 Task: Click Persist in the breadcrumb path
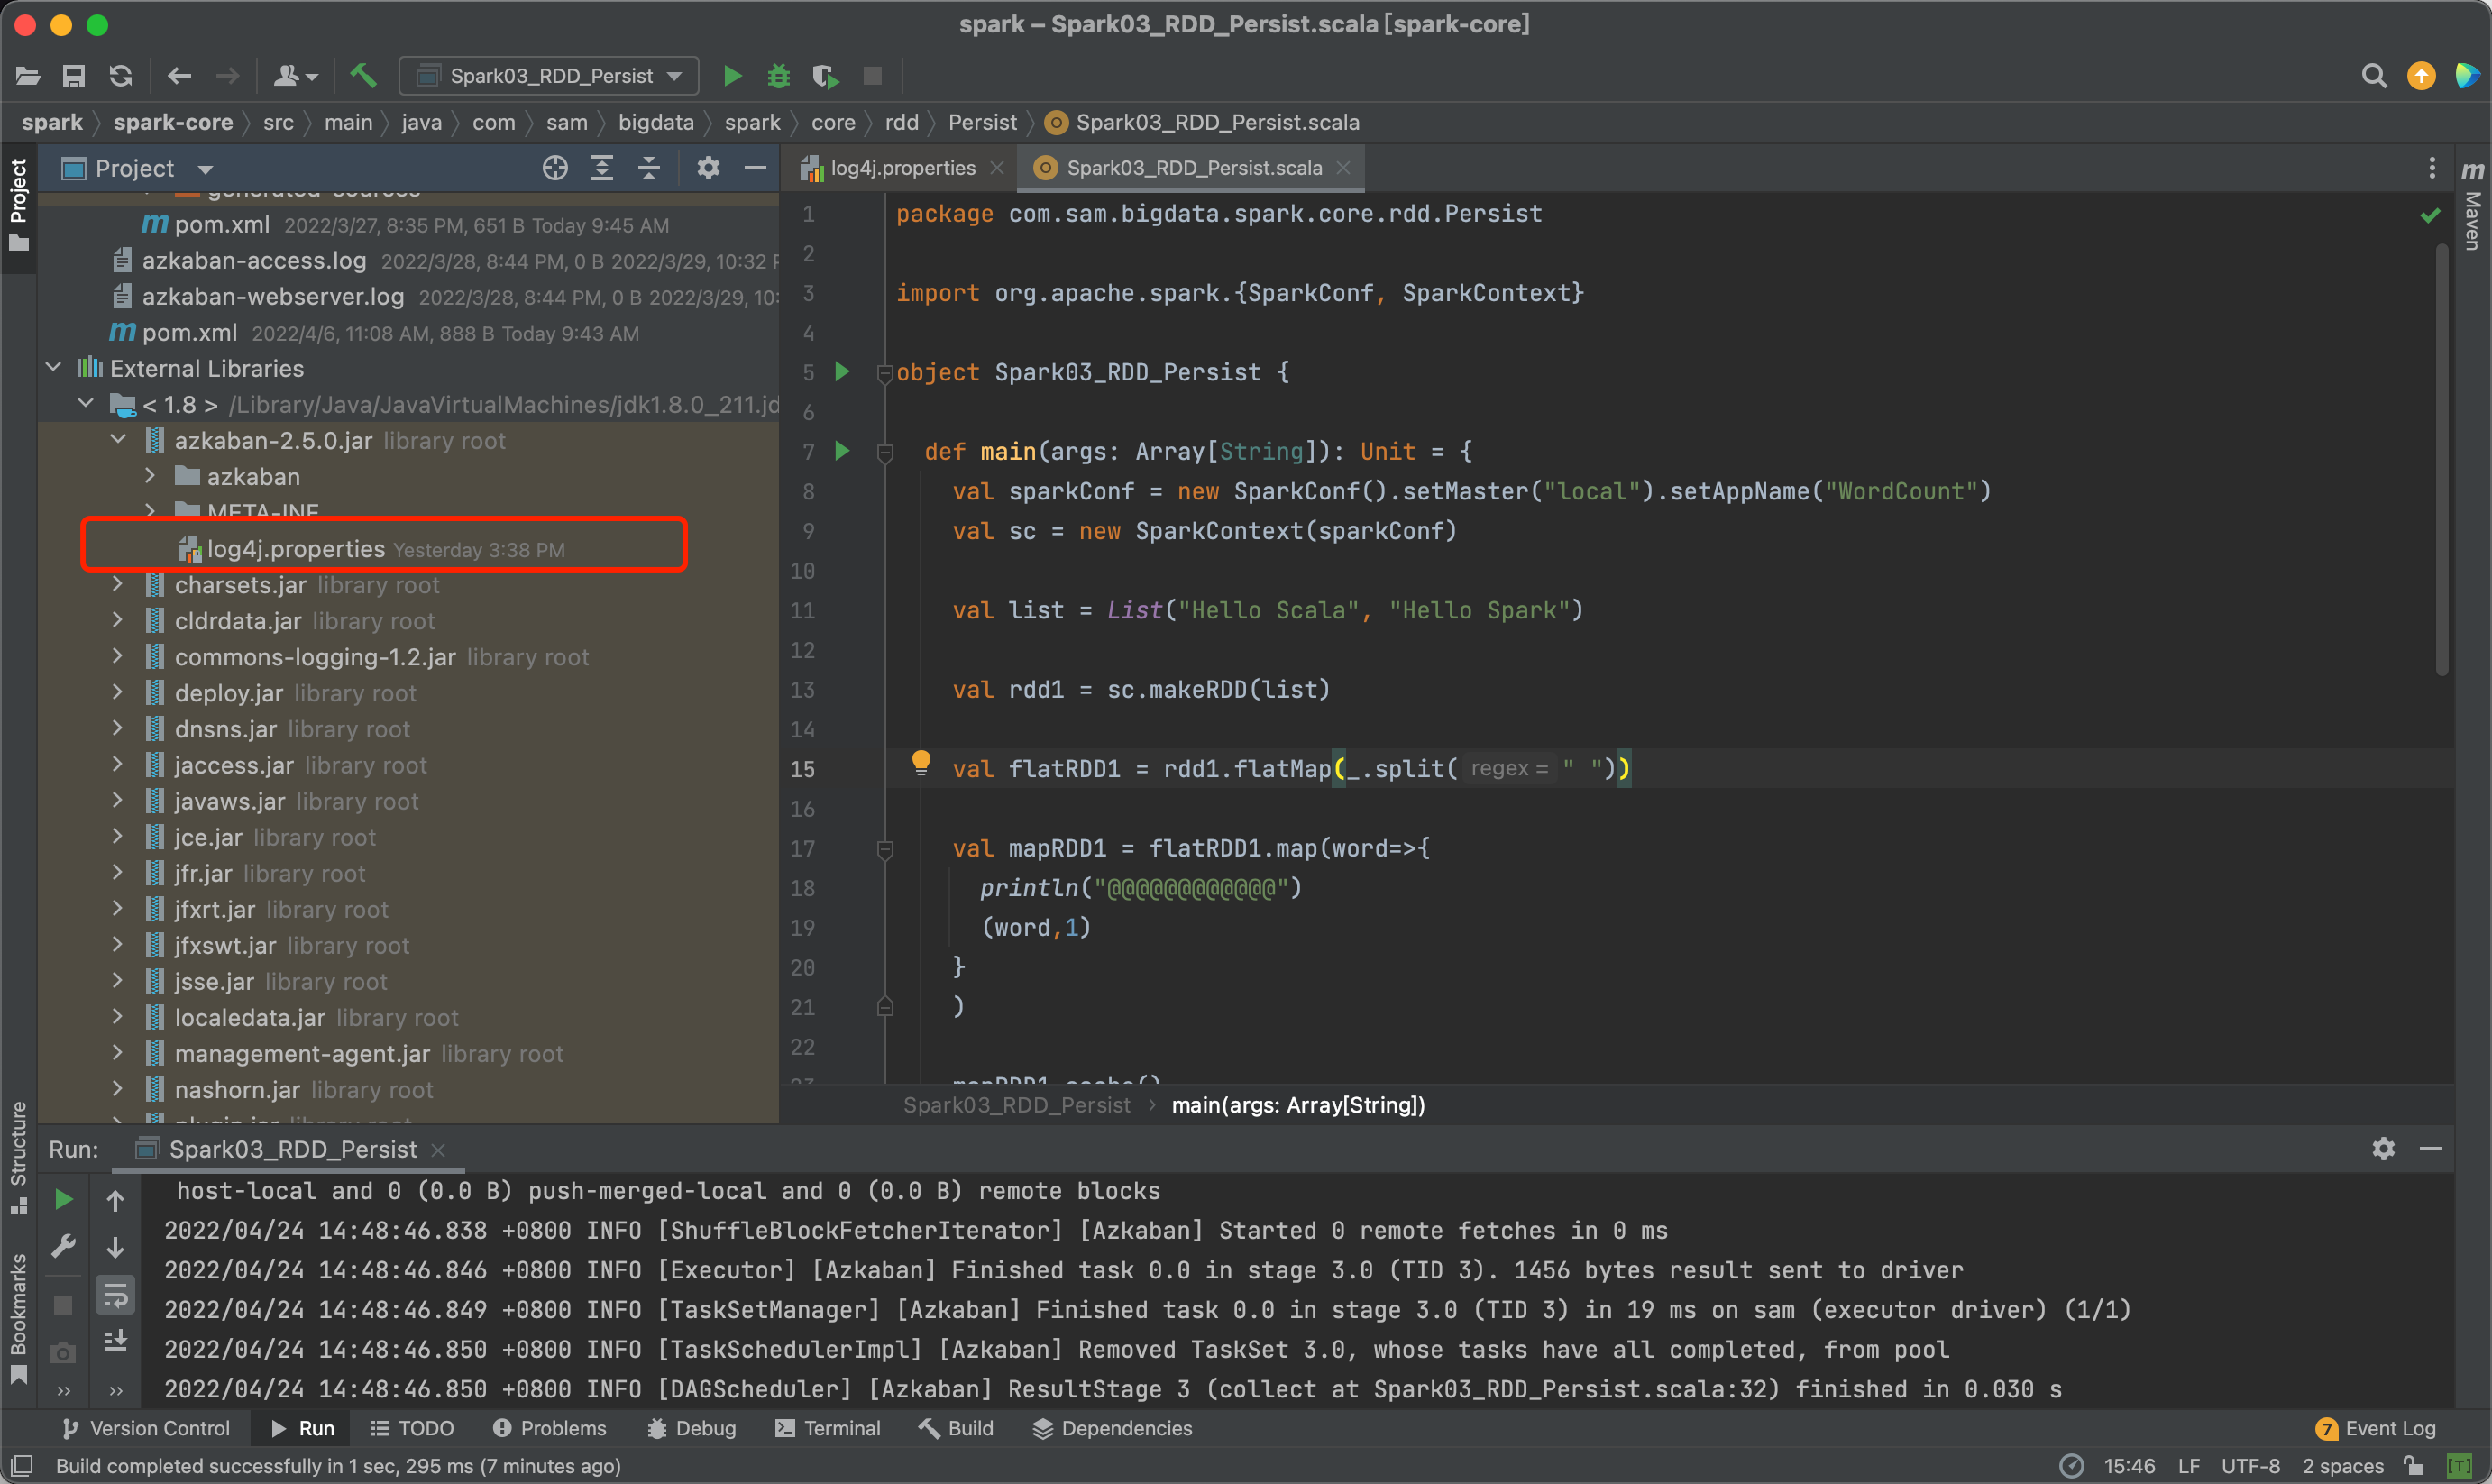pyautogui.click(x=982, y=122)
